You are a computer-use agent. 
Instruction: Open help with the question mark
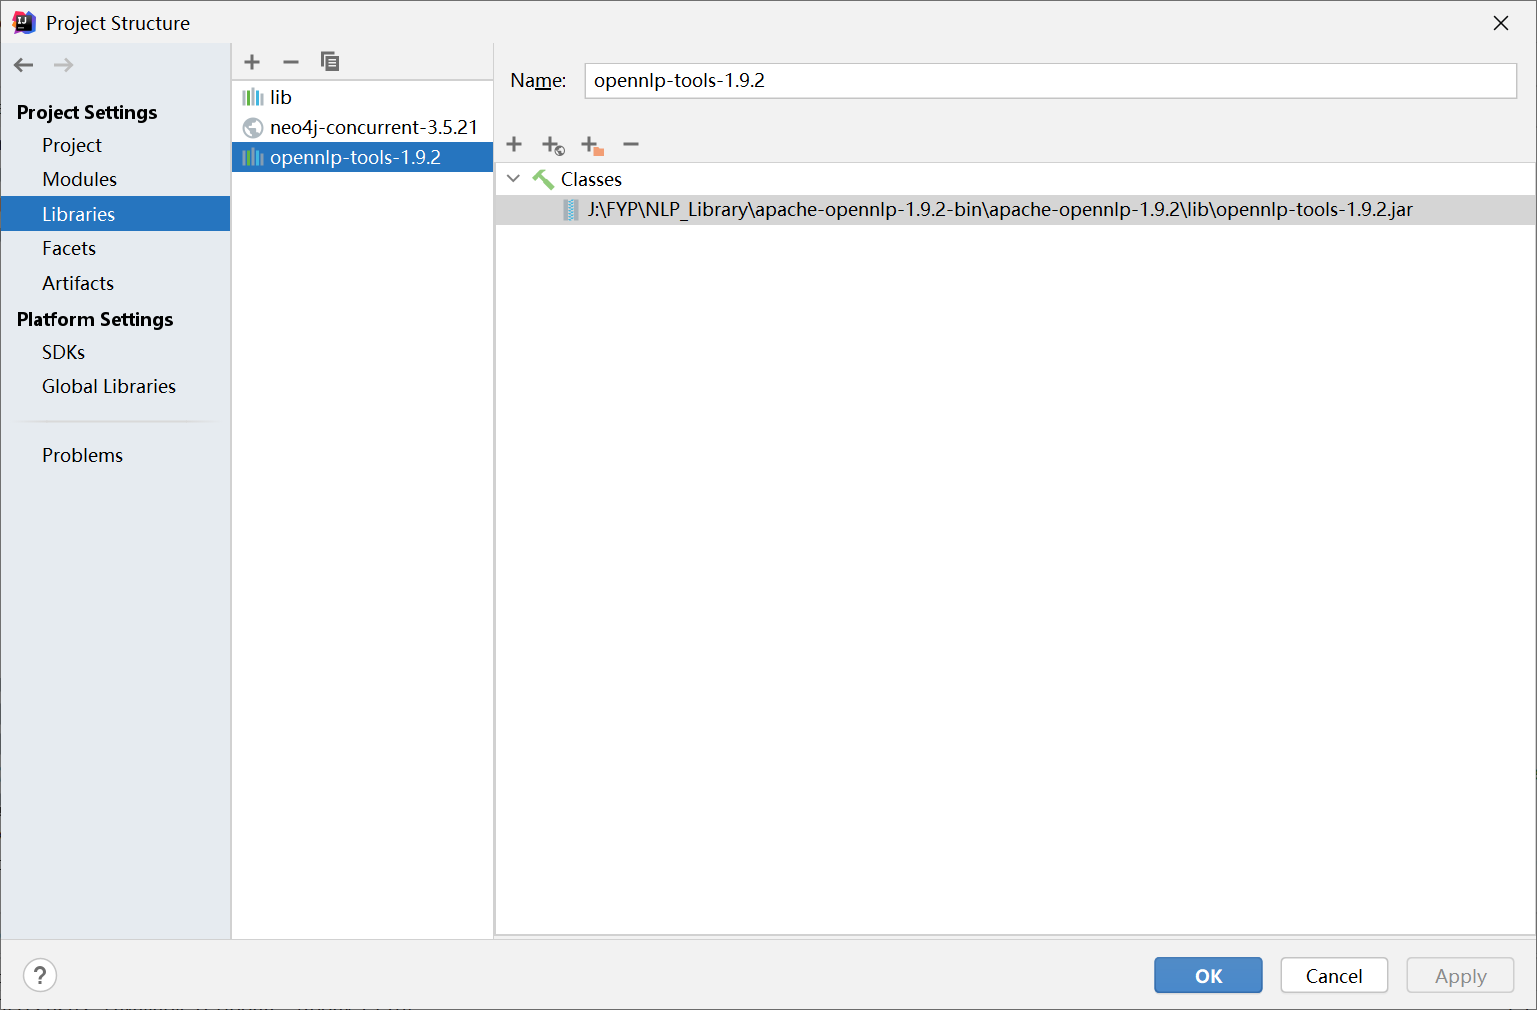pos(40,975)
